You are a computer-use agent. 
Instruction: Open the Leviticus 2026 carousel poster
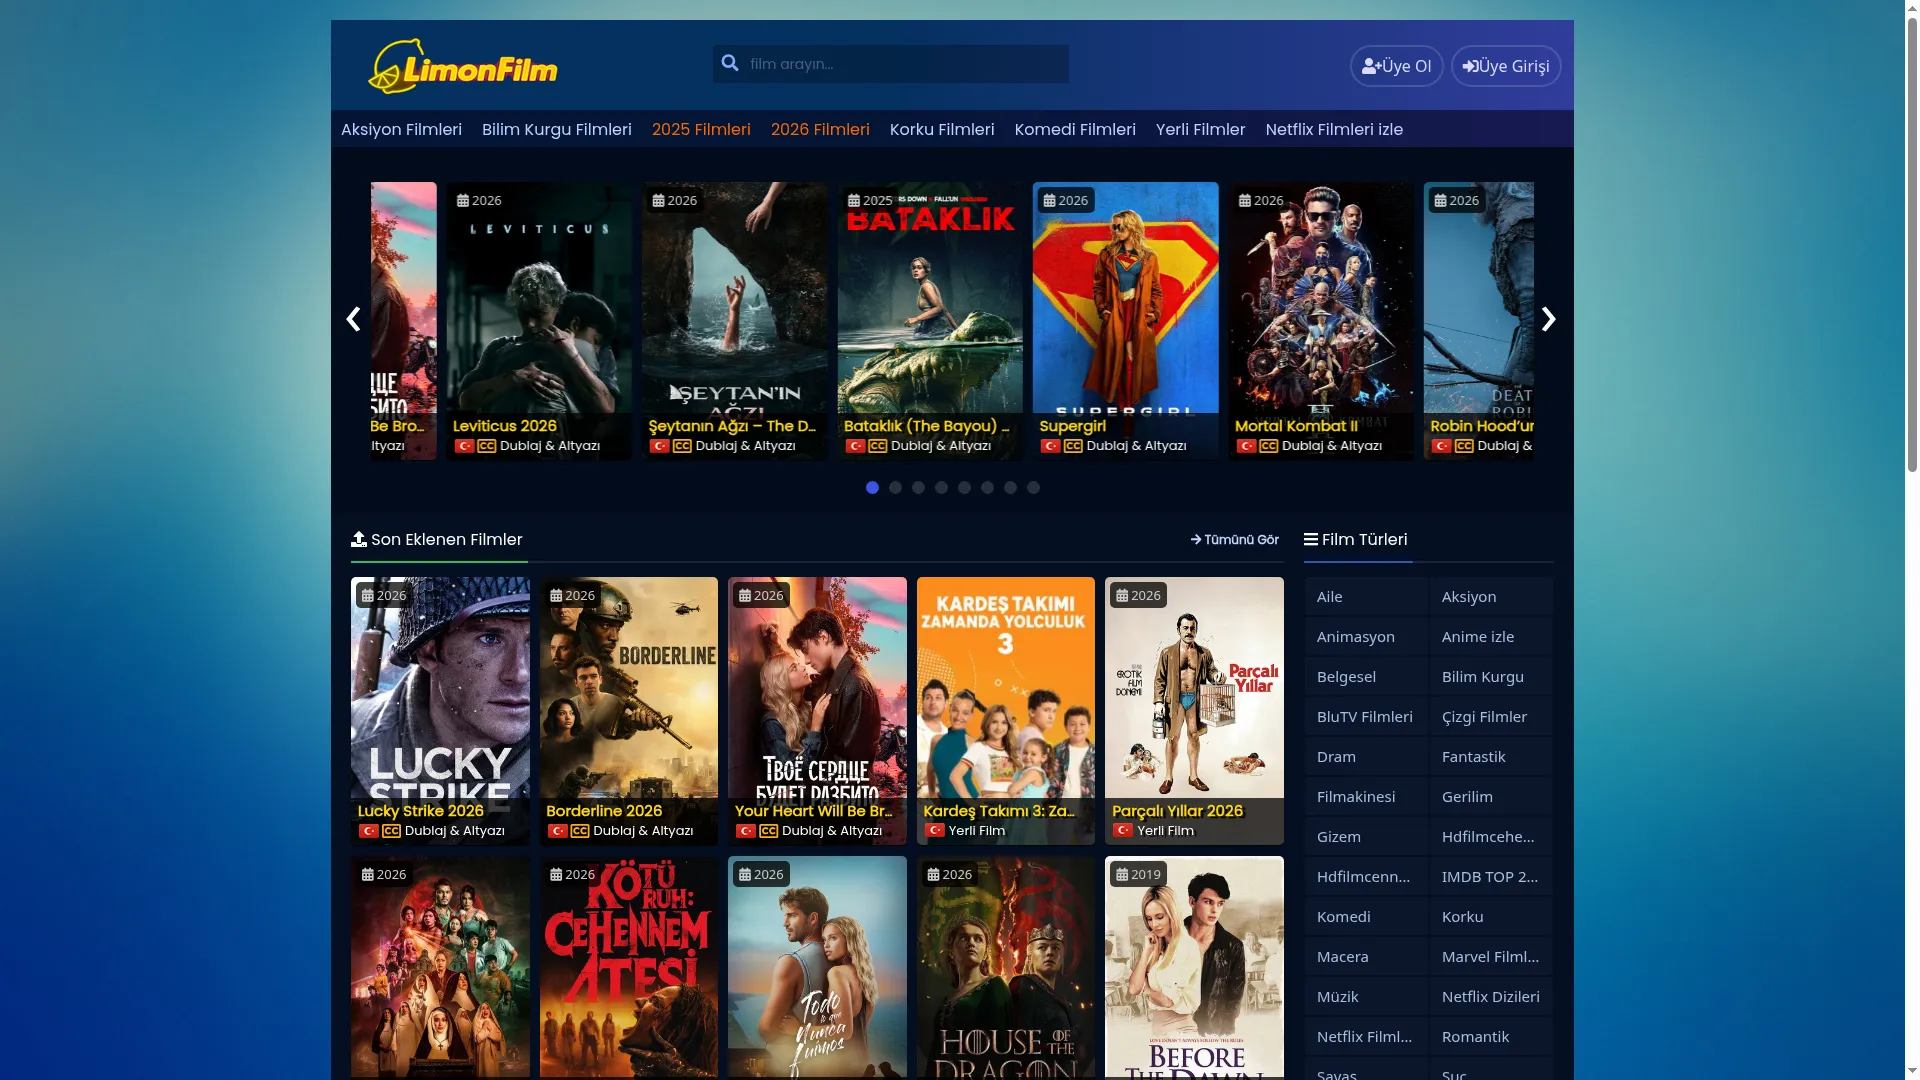point(539,321)
